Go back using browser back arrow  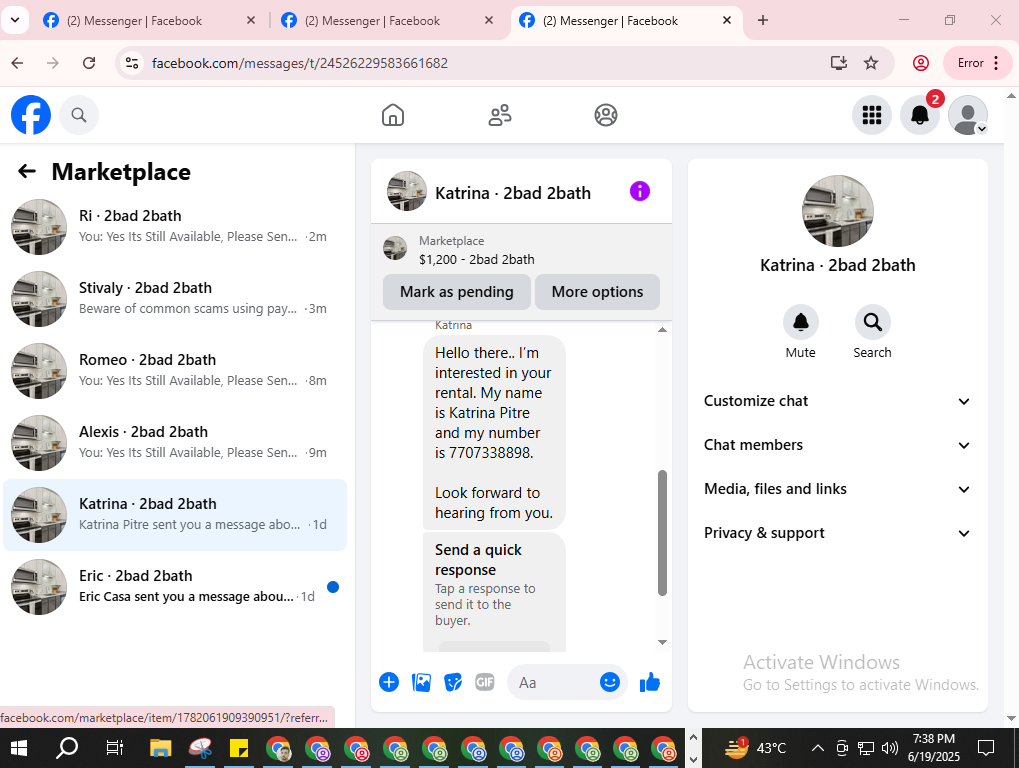(18, 63)
